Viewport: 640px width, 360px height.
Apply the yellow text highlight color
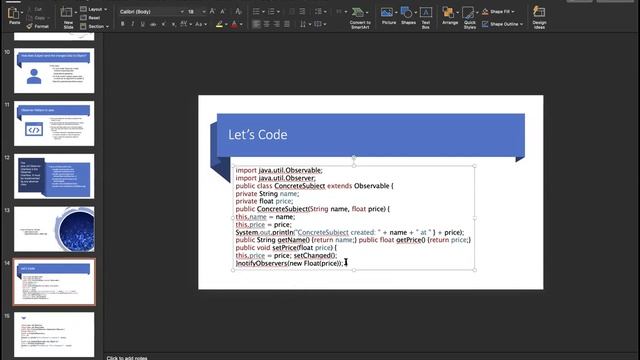tap(219, 24)
